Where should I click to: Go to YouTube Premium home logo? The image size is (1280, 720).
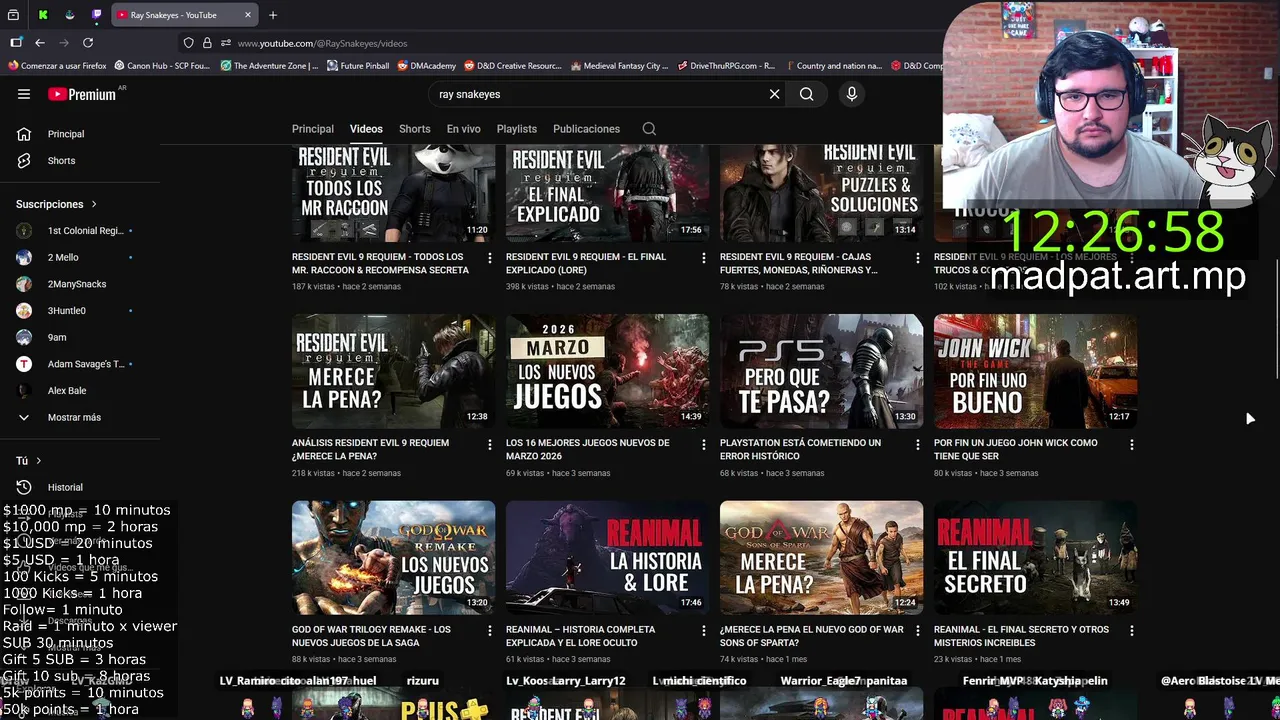coord(82,94)
